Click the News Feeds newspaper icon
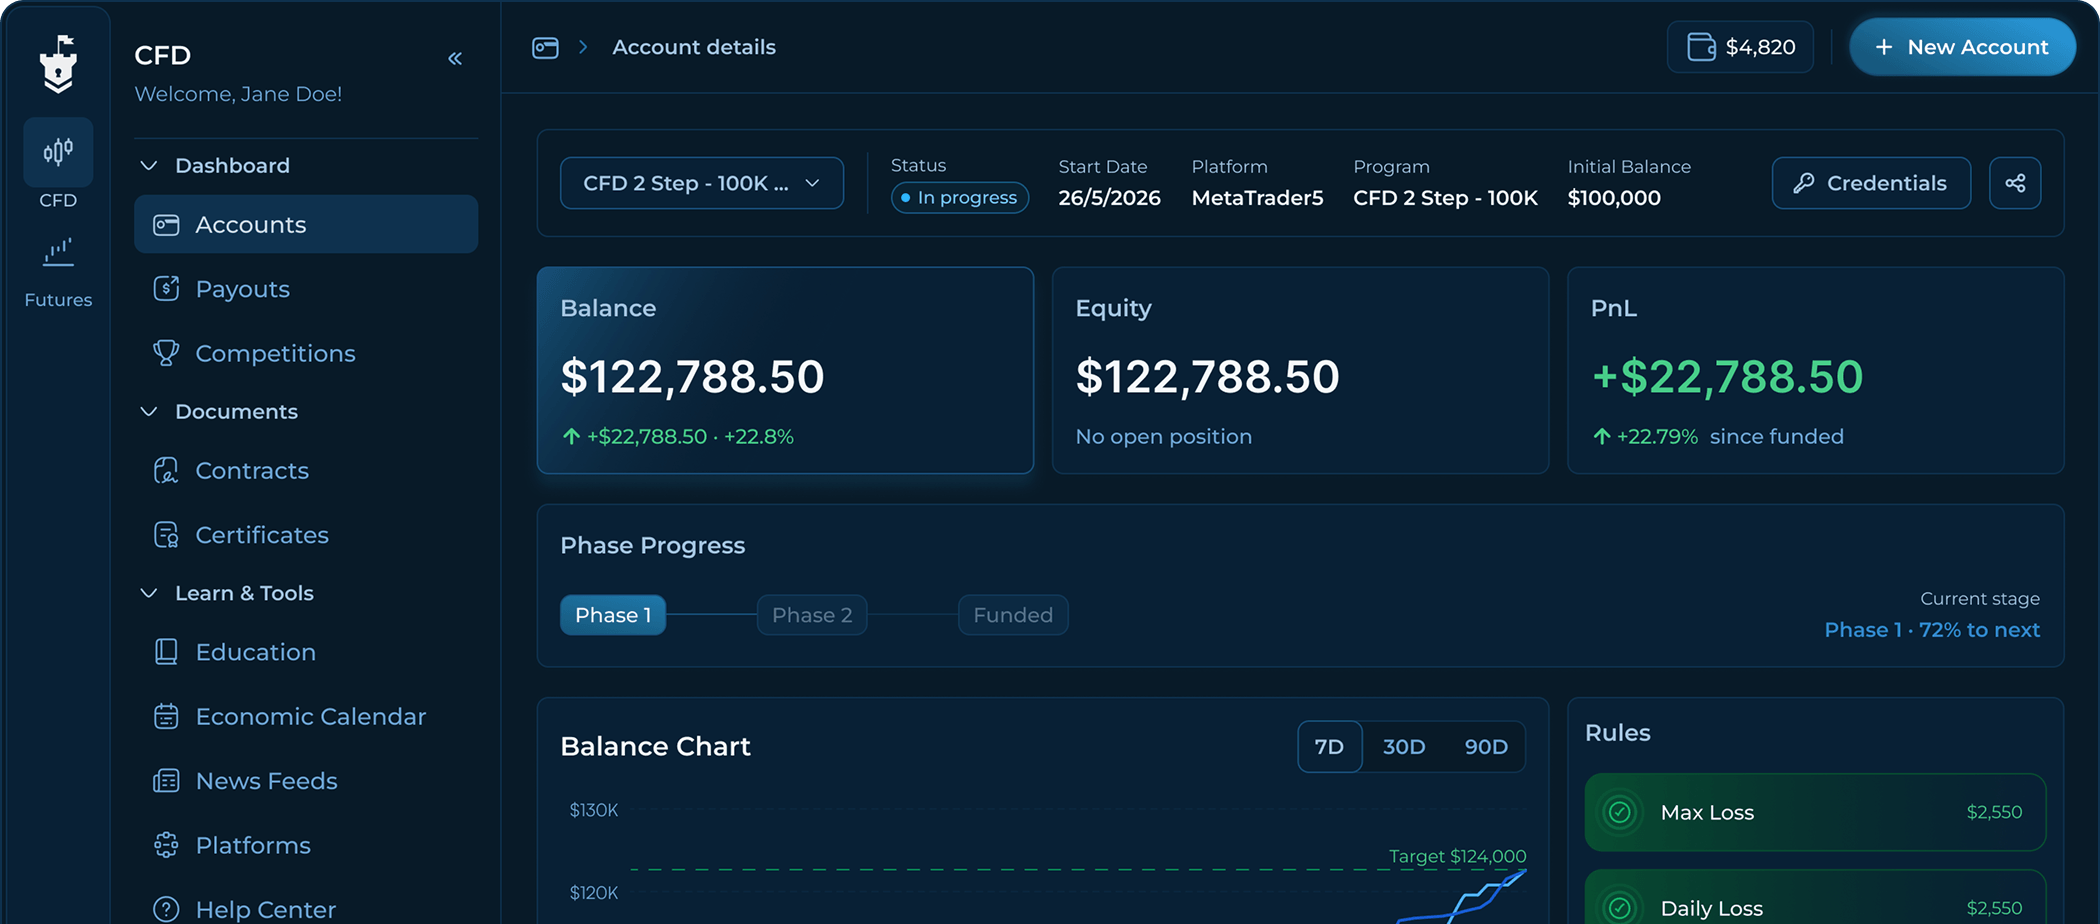Image resolution: width=2100 pixels, height=924 pixels. [166, 781]
